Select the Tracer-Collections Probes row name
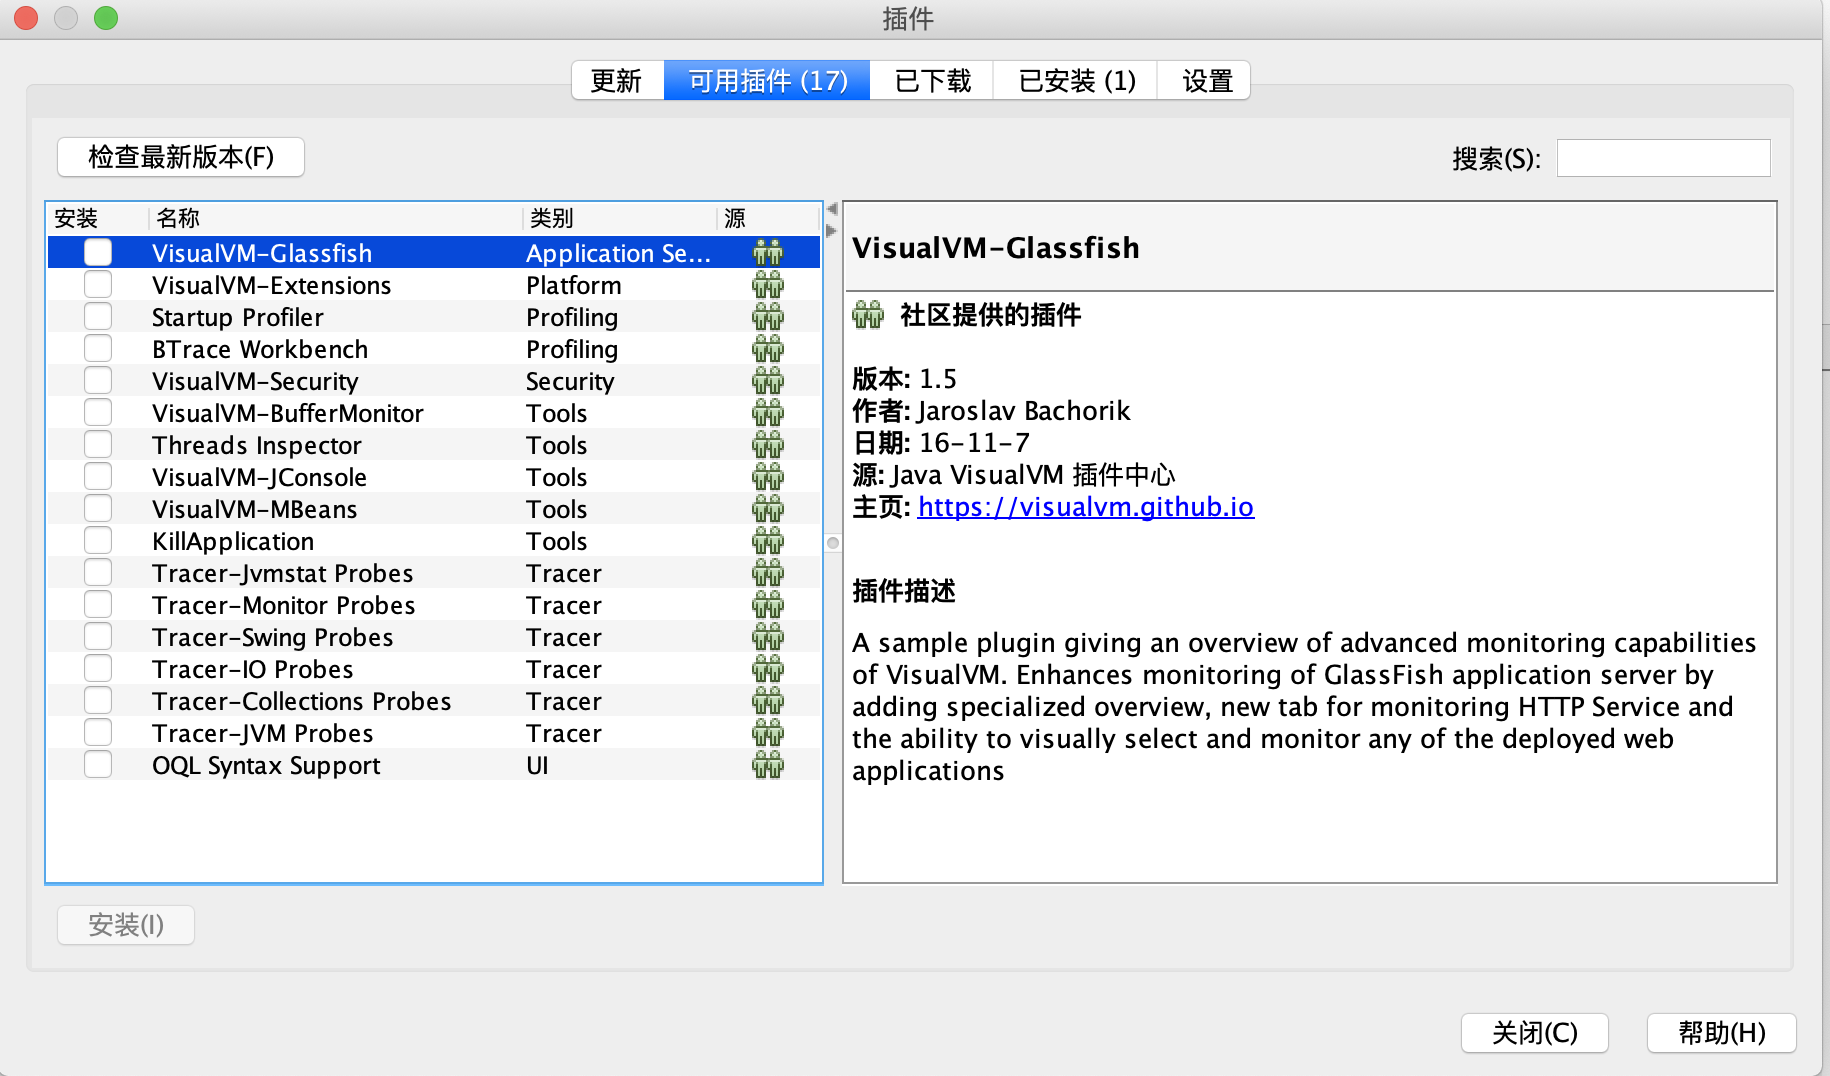The width and height of the screenshot is (1830, 1076). point(302,701)
